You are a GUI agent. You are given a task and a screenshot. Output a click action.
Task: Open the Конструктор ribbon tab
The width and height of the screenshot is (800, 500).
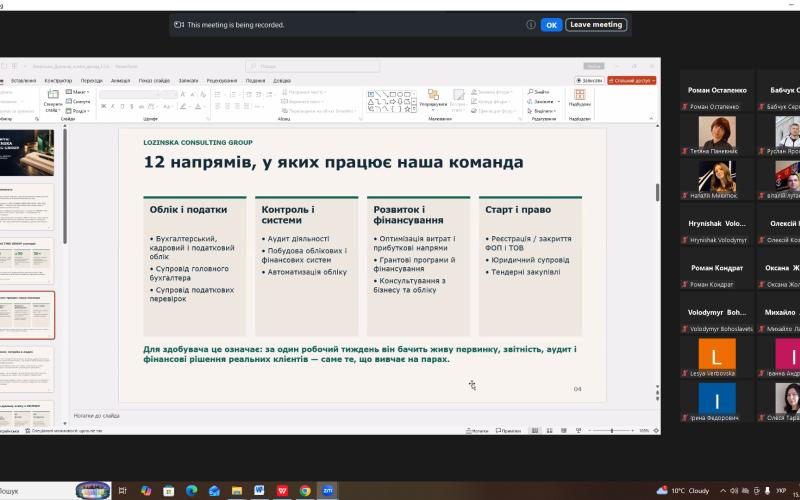pos(58,81)
